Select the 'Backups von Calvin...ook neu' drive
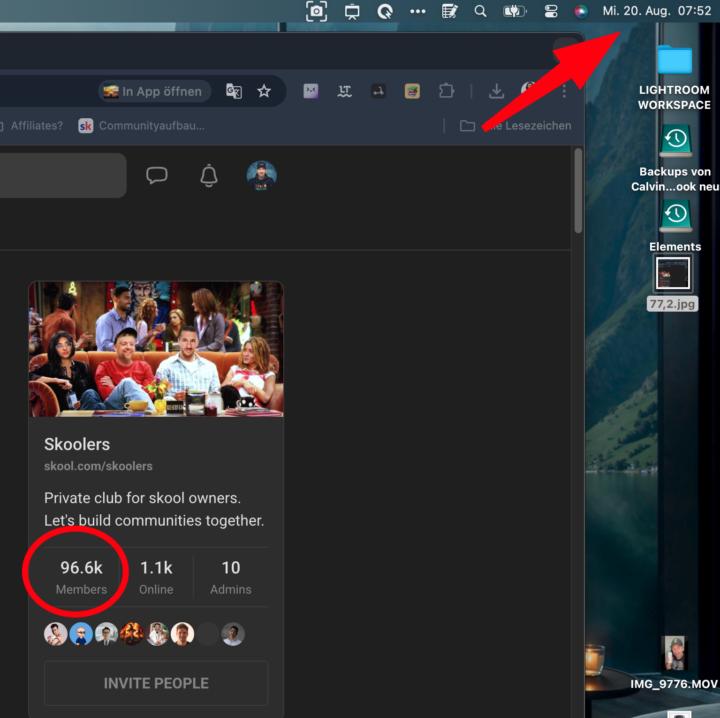The image size is (720, 718). 675,158
